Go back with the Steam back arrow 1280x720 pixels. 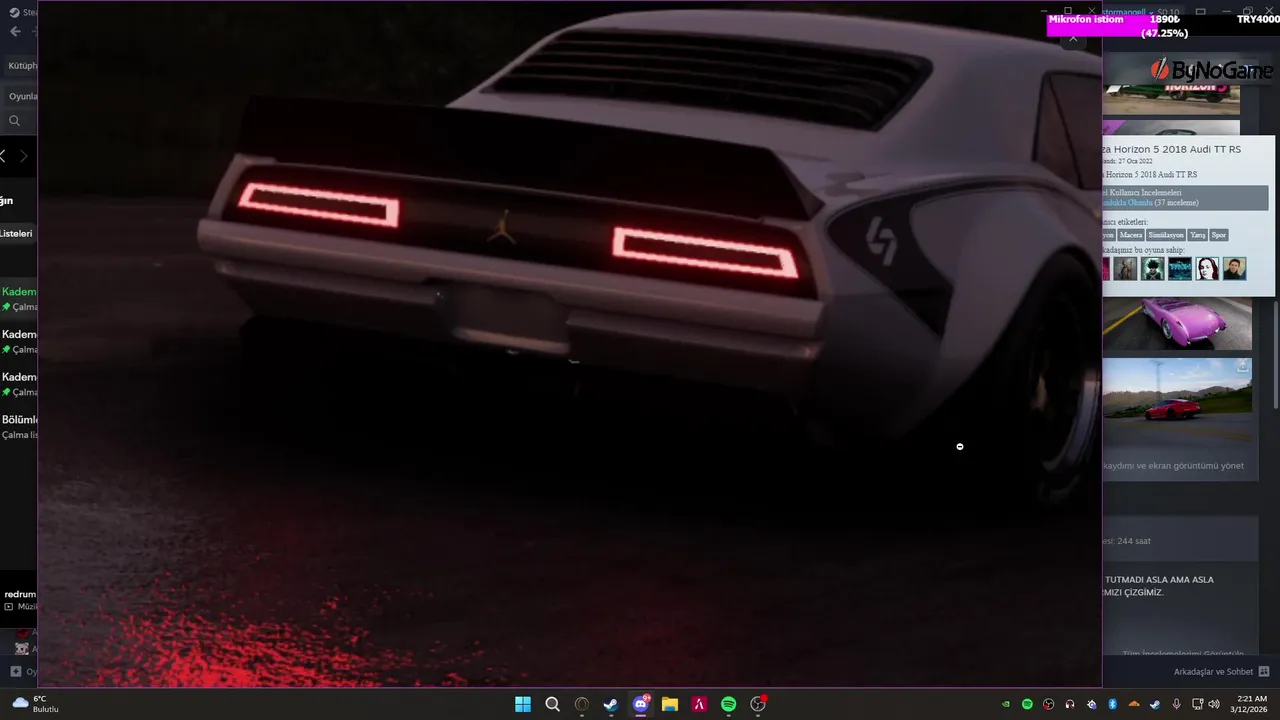tap(15, 31)
